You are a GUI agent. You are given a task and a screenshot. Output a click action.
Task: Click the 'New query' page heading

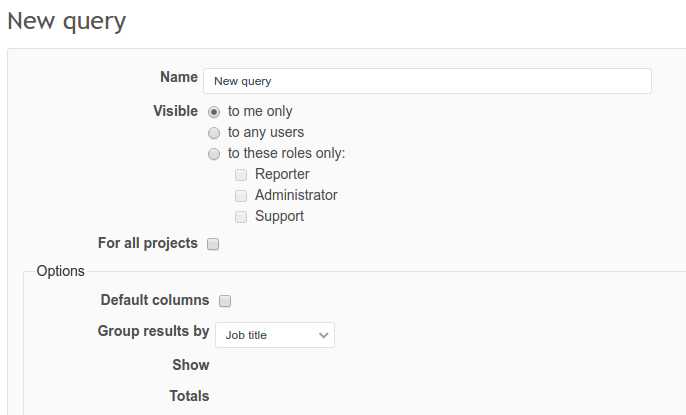pyautogui.click(x=66, y=21)
